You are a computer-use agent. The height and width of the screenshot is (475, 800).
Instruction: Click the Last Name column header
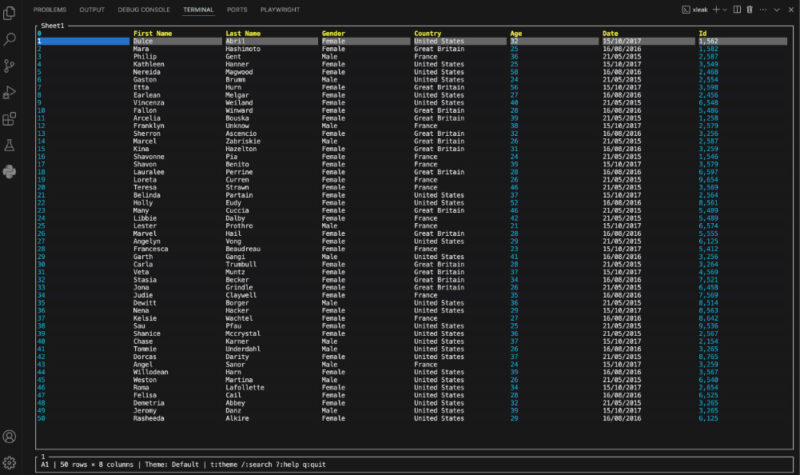243,34
